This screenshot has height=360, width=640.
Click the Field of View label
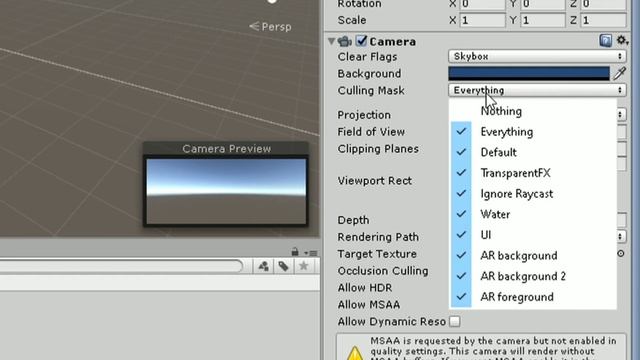tap(371, 132)
